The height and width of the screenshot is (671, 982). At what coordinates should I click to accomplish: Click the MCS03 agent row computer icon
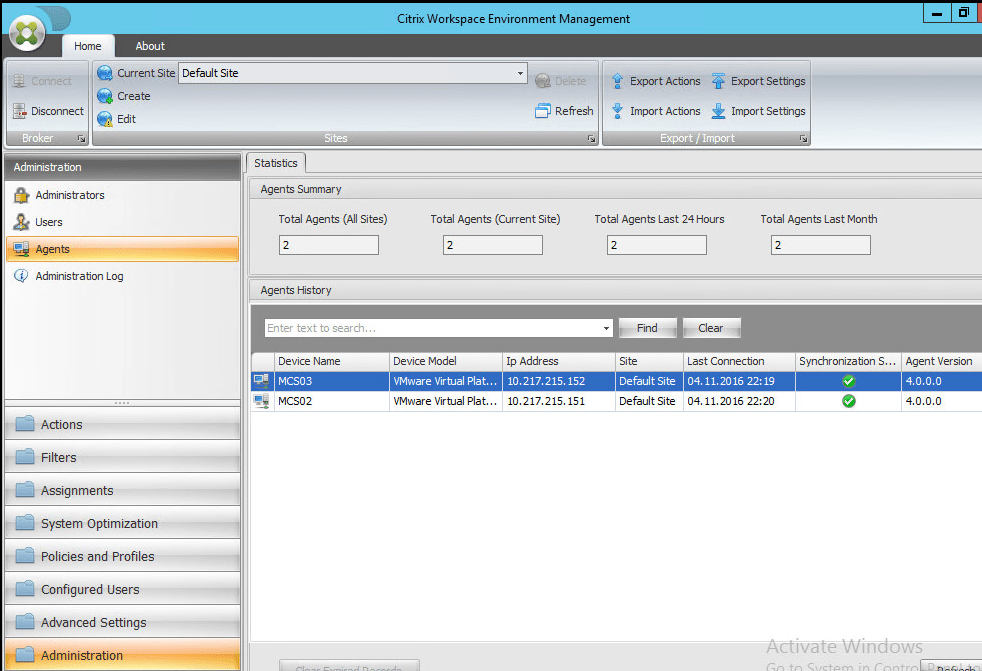click(x=262, y=380)
